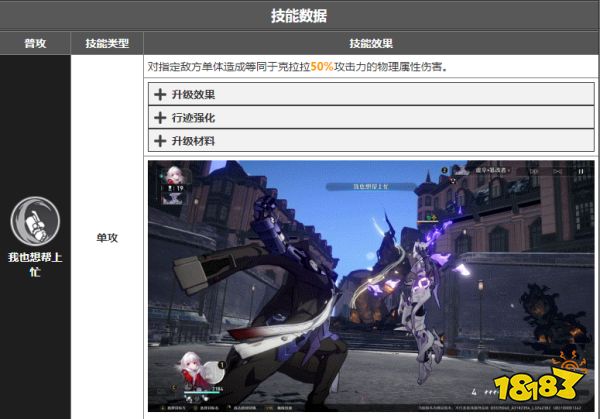Click the orange 50% damage value

(322, 67)
